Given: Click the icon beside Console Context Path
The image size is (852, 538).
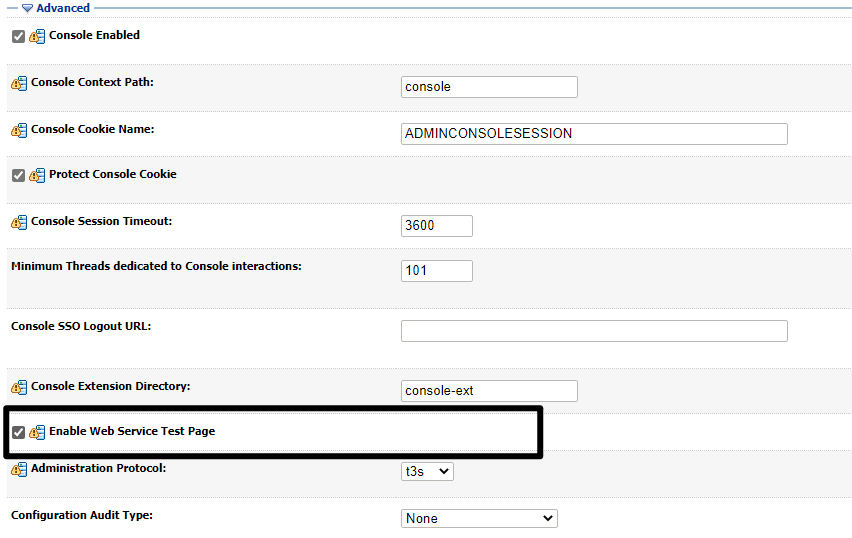Looking at the screenshot, I should pos(19,83).
